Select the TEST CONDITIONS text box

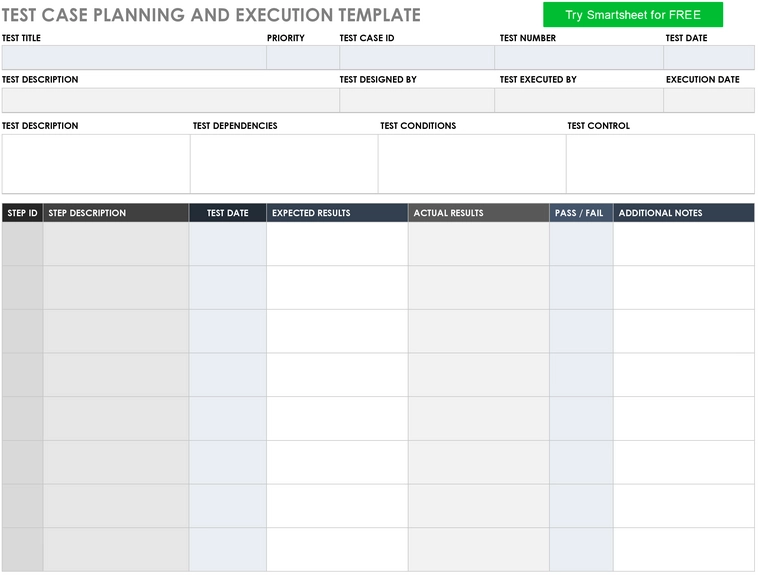click(x=472, y=164)
